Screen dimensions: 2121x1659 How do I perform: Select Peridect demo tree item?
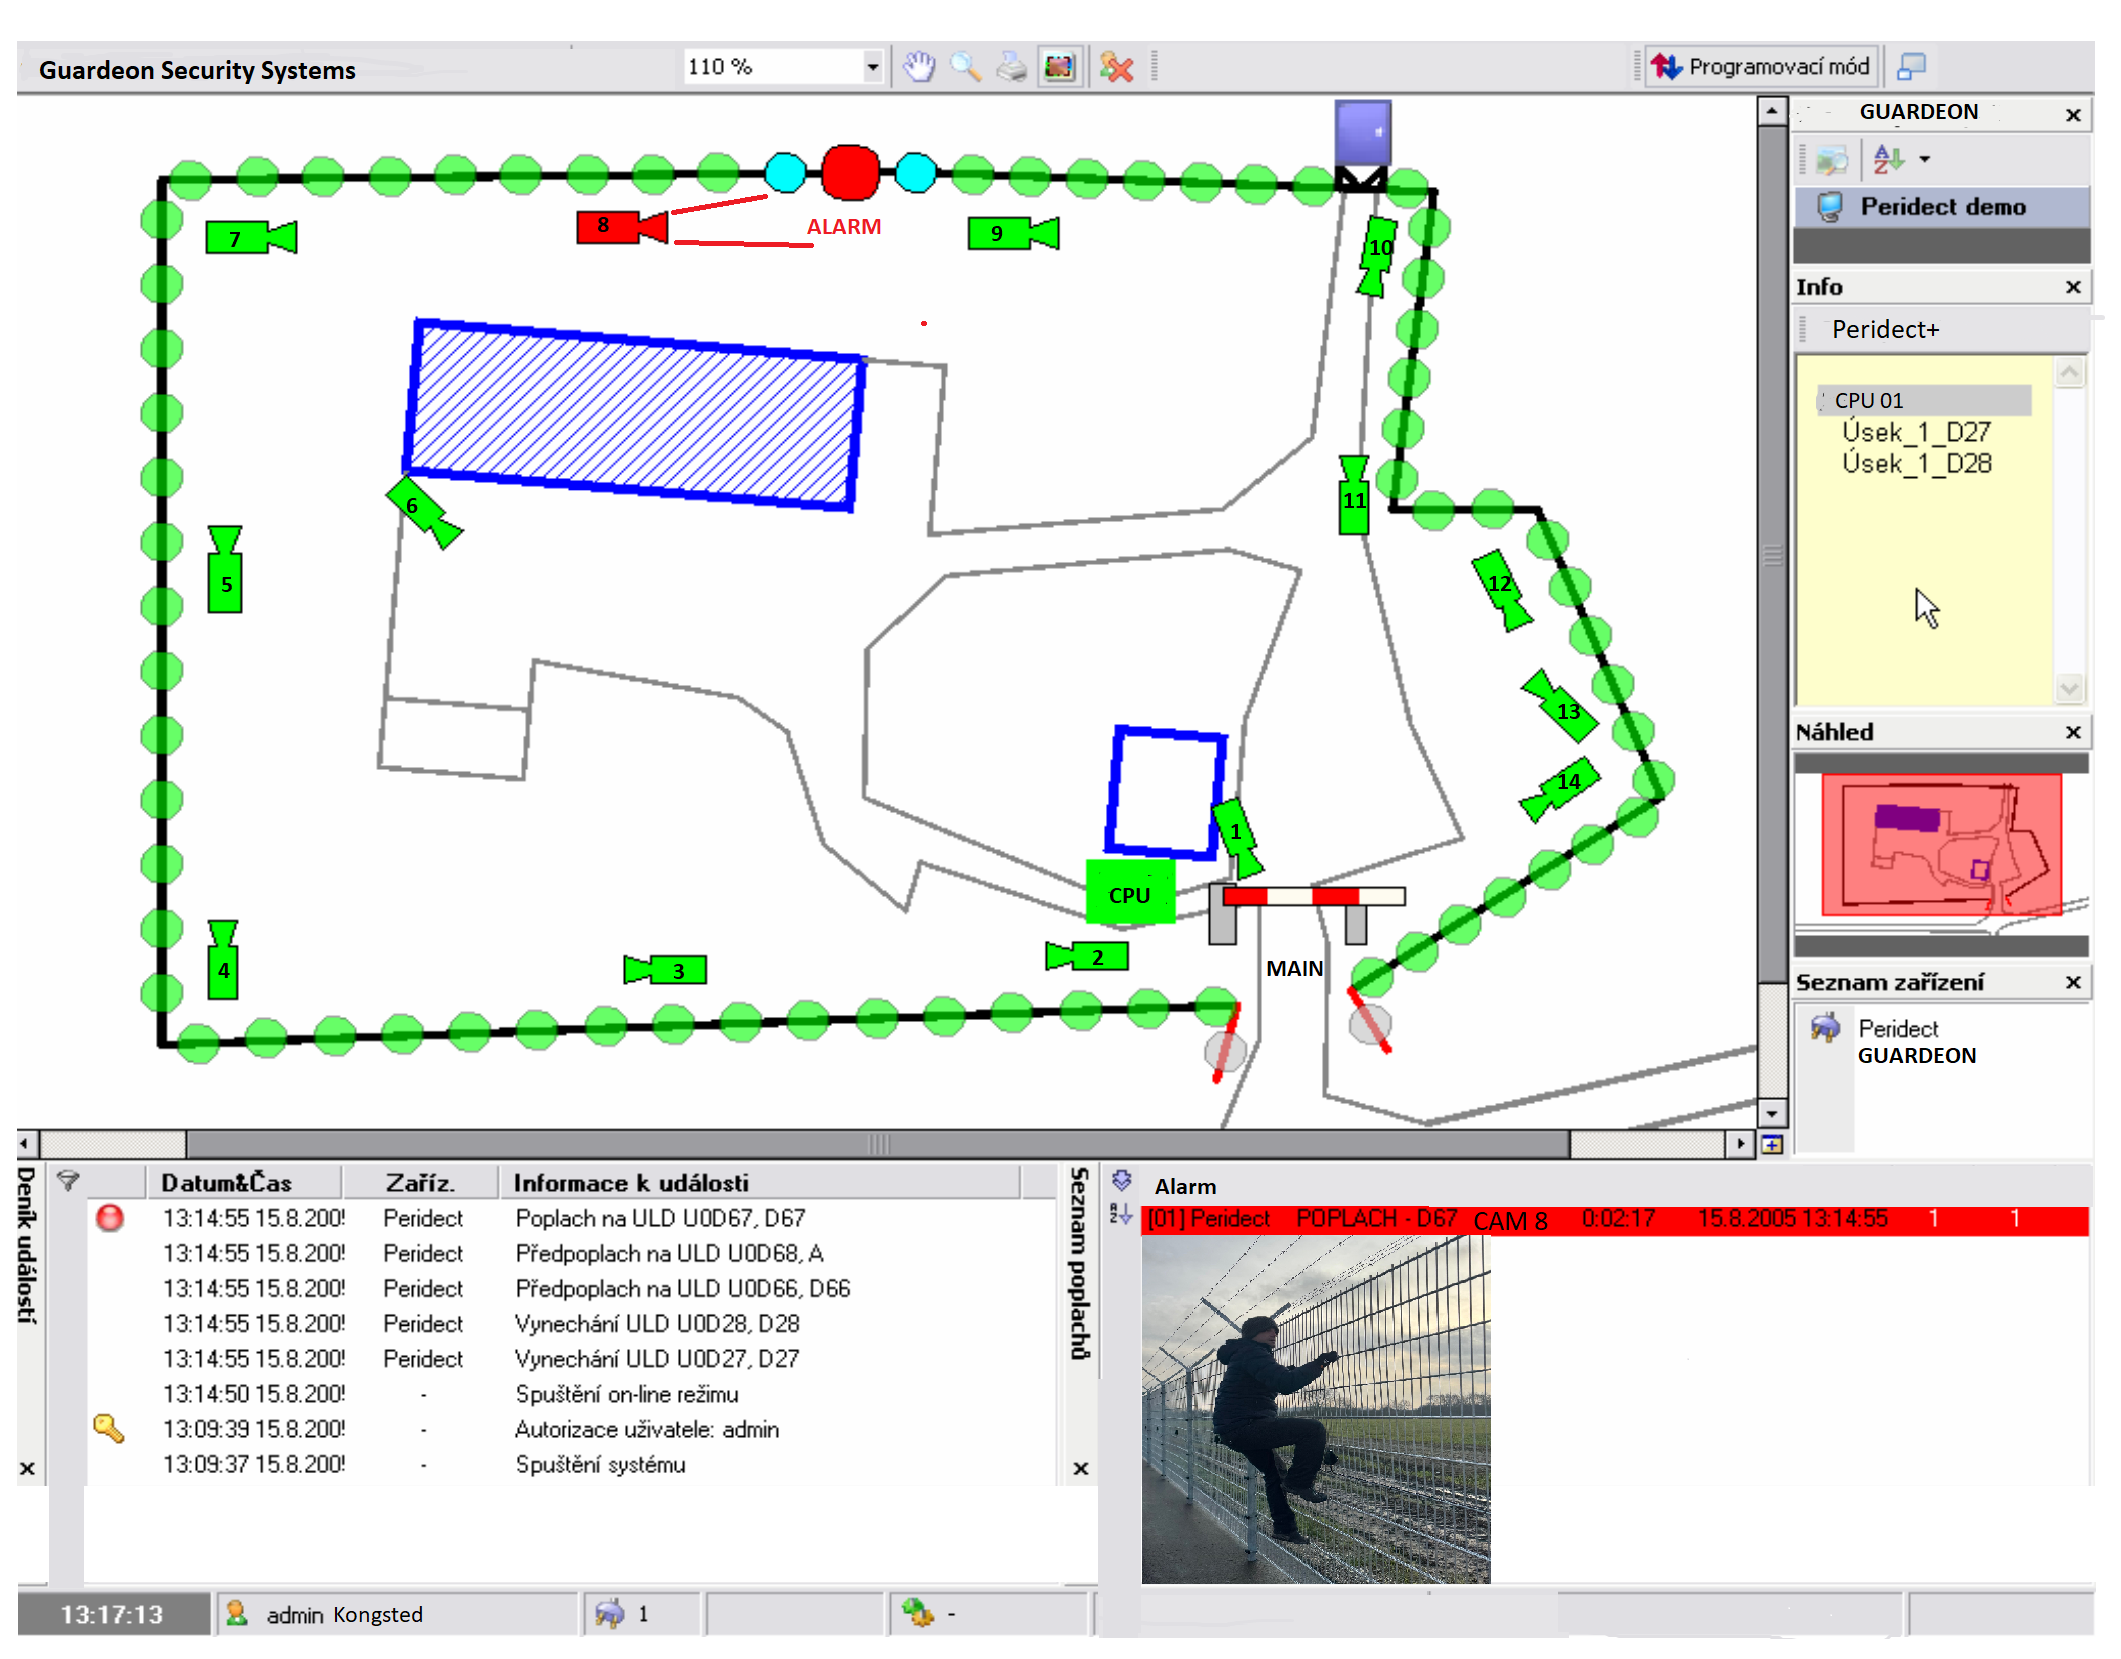[x=1941, y=207]
